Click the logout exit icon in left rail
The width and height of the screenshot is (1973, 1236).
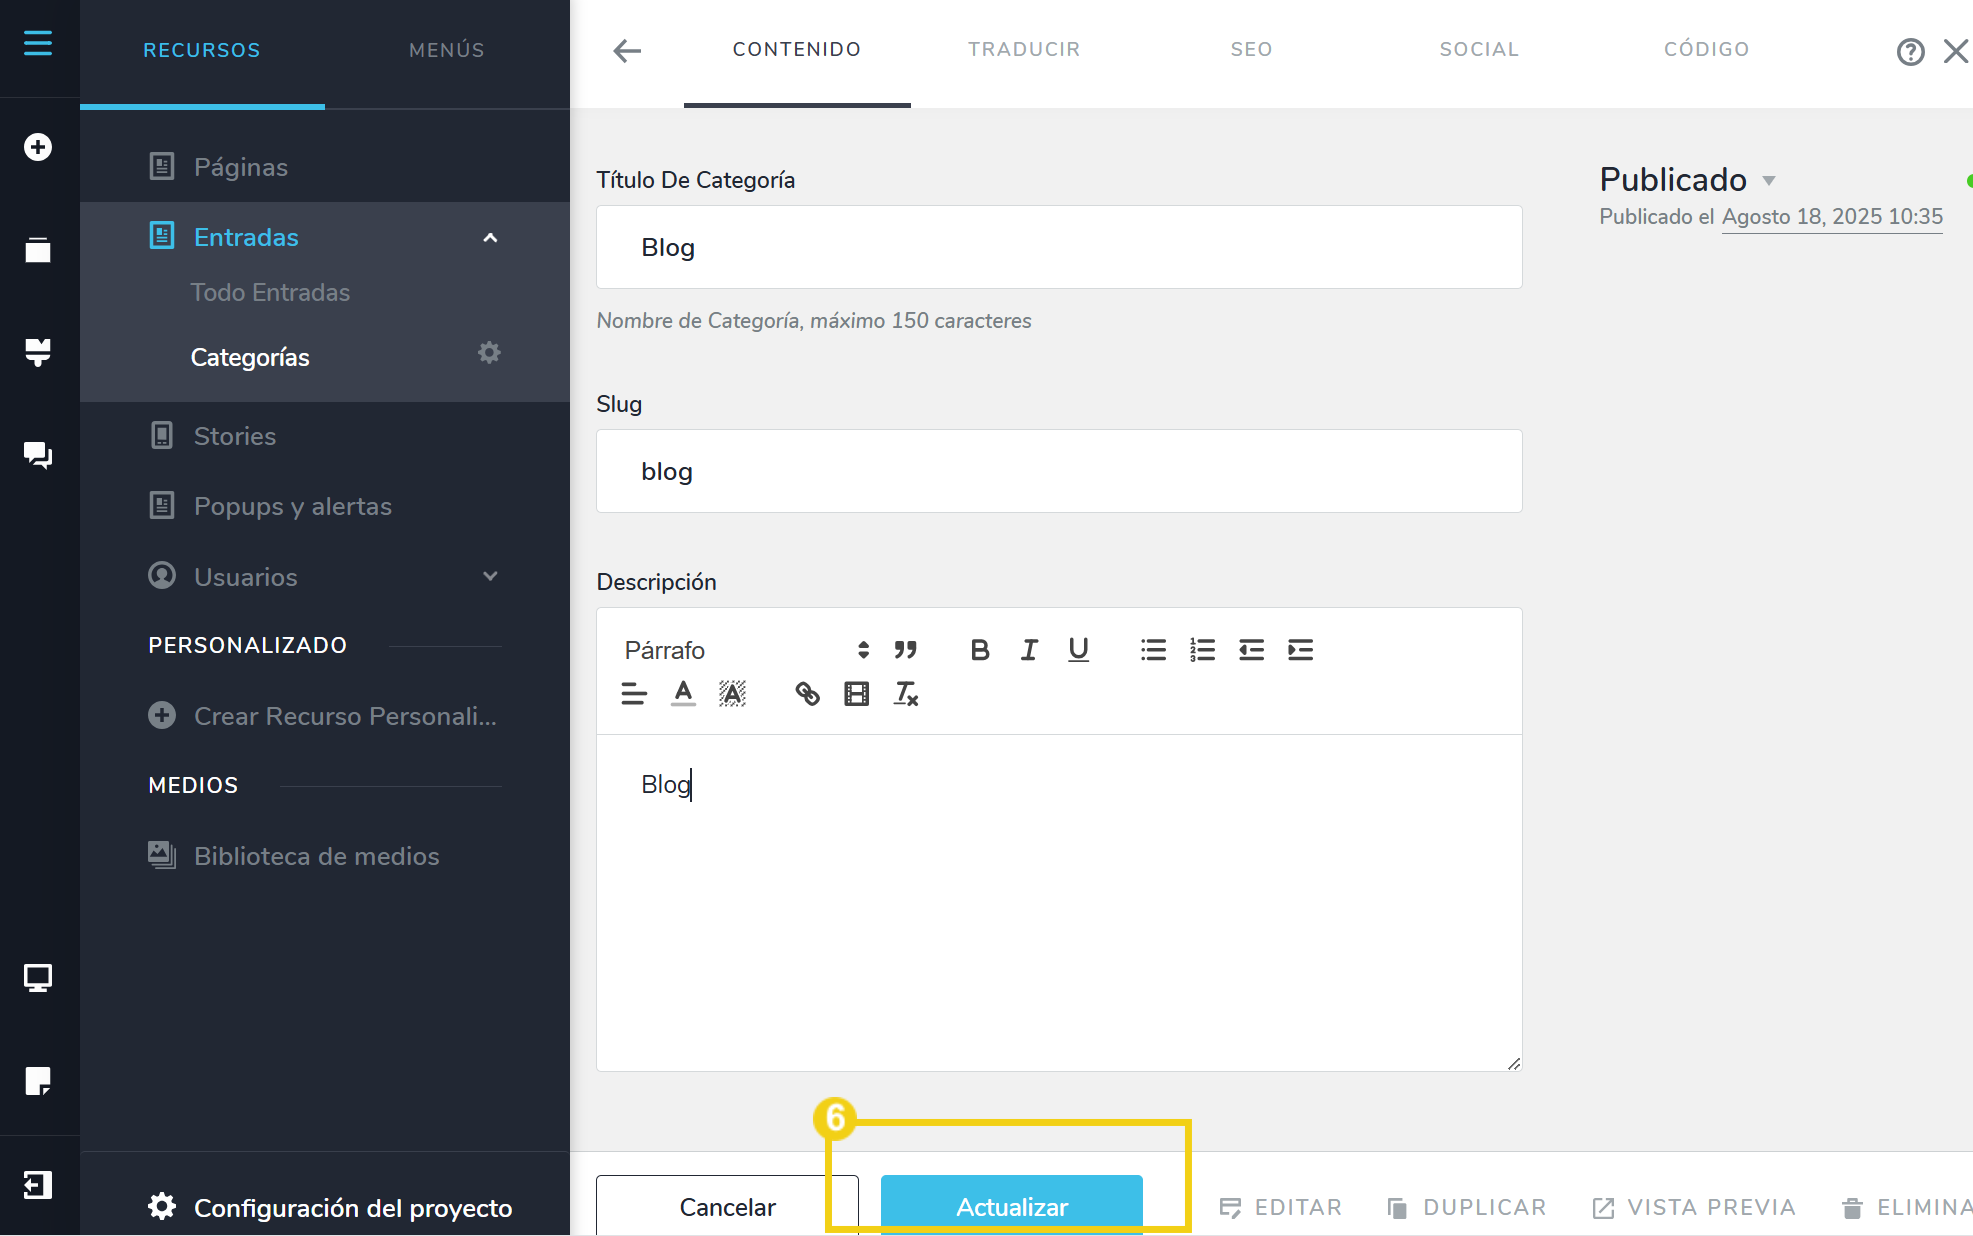tap(38, 1185)
